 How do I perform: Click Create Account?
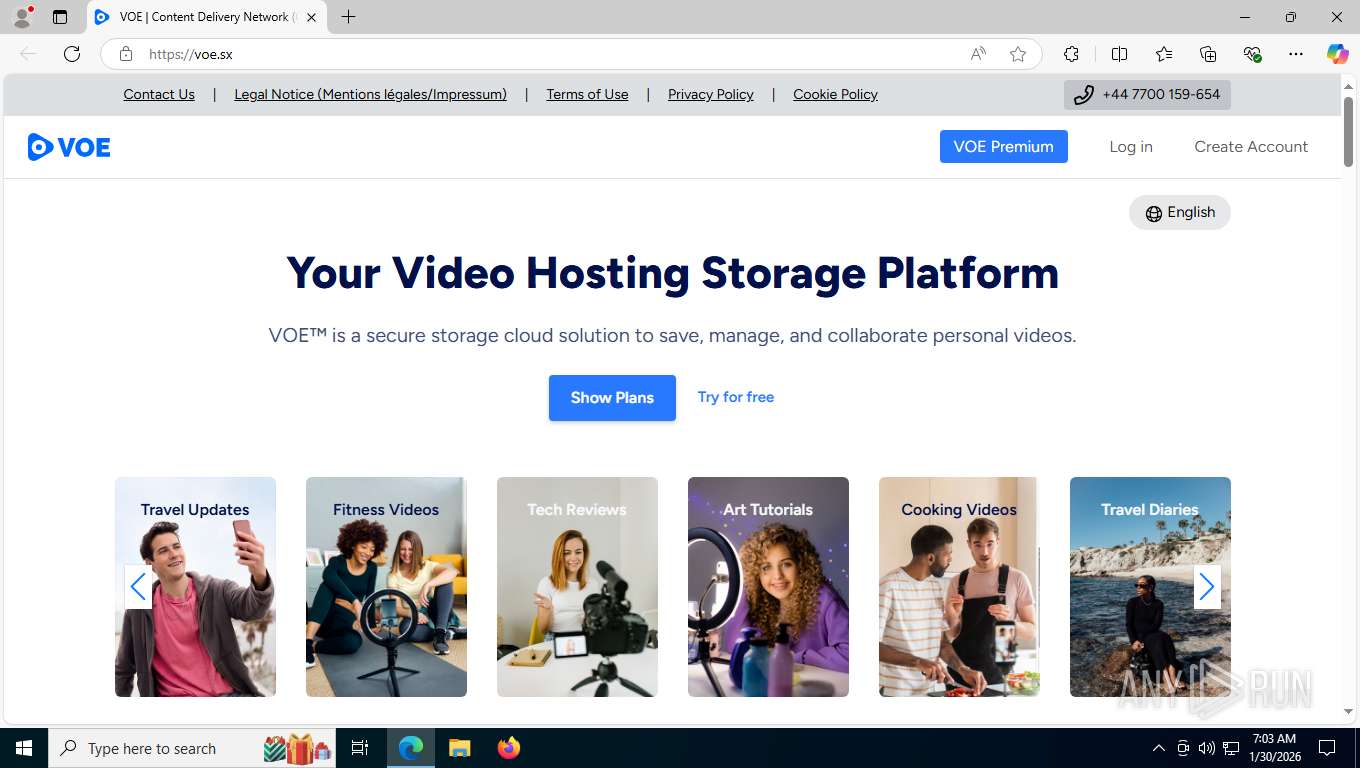click(x=1251, y=146)
